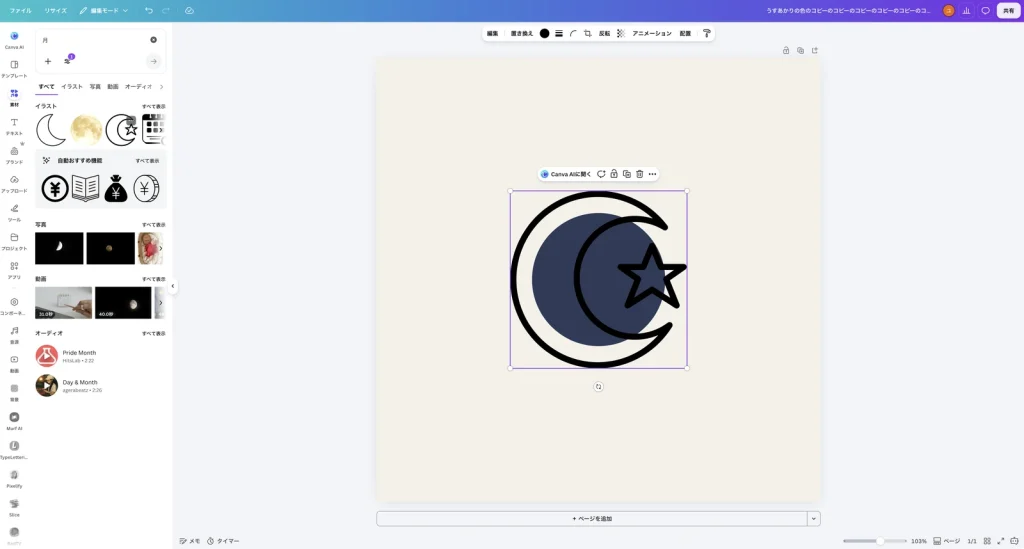Lock the selected element from floating toolbar
1024x549 pixels.
pos(614,174)
